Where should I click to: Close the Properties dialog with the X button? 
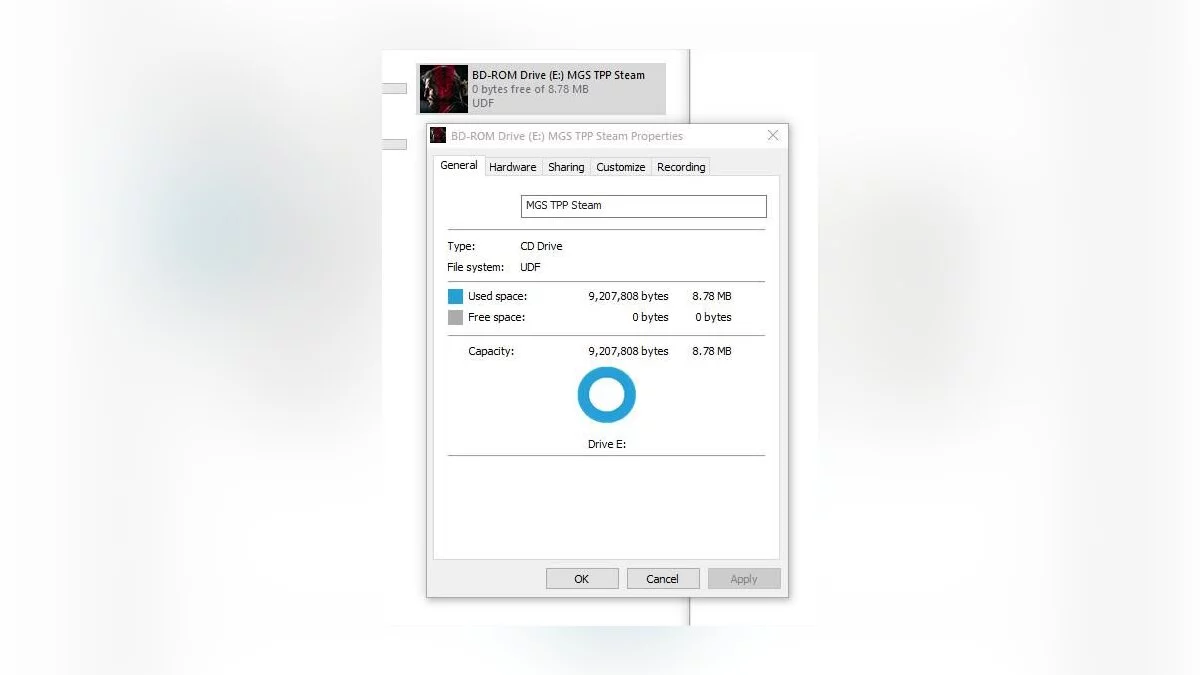click(773, 136)
